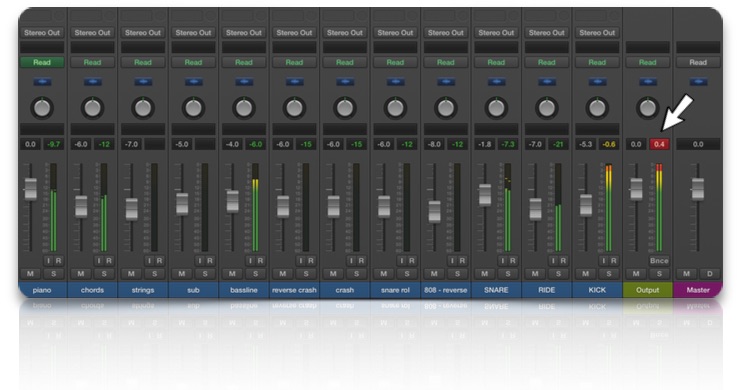Record-enable the piano channel

coord(59,261)
